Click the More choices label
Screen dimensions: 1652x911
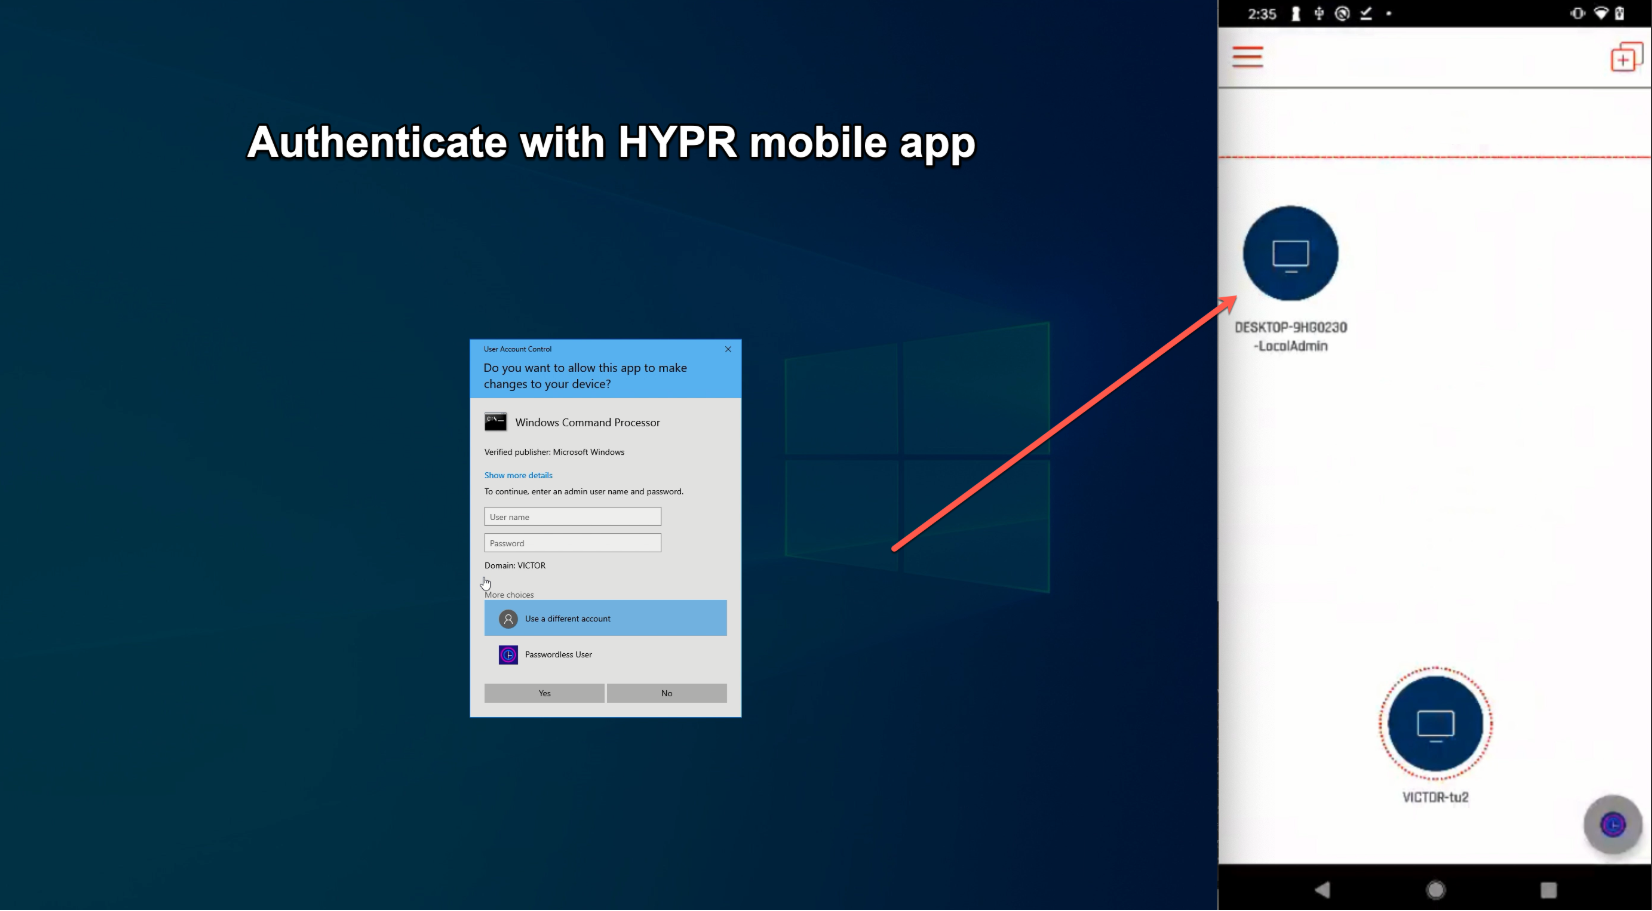click(509, 595)
